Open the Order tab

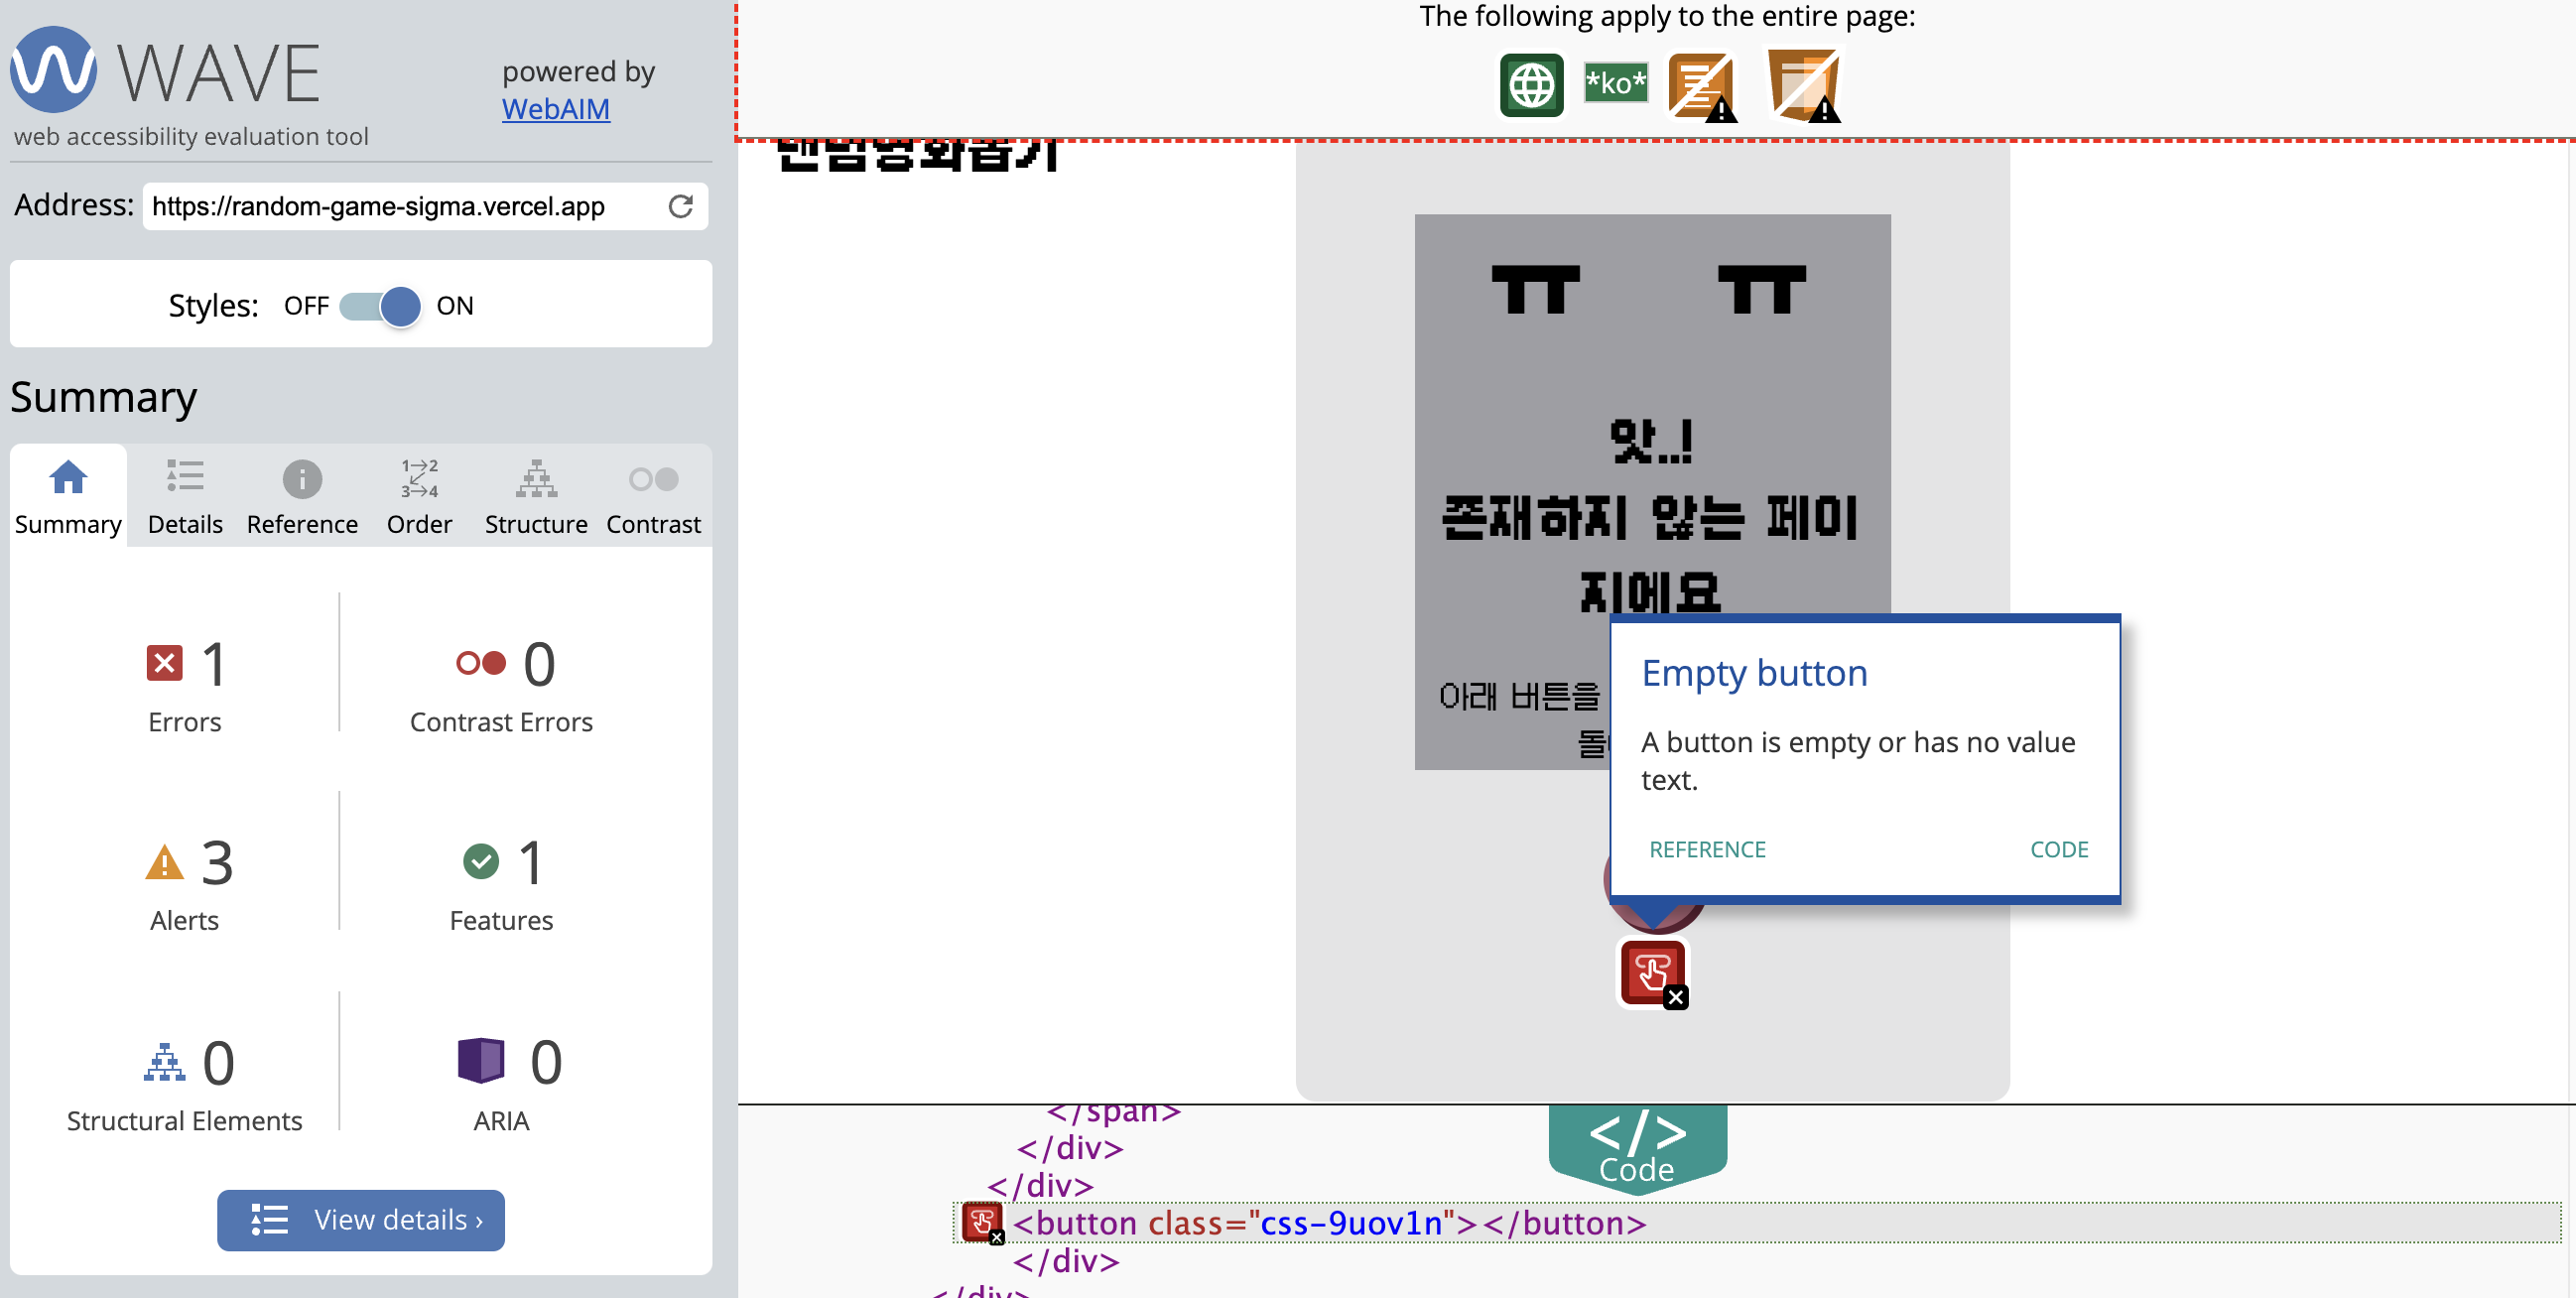(x=419, y=498)
